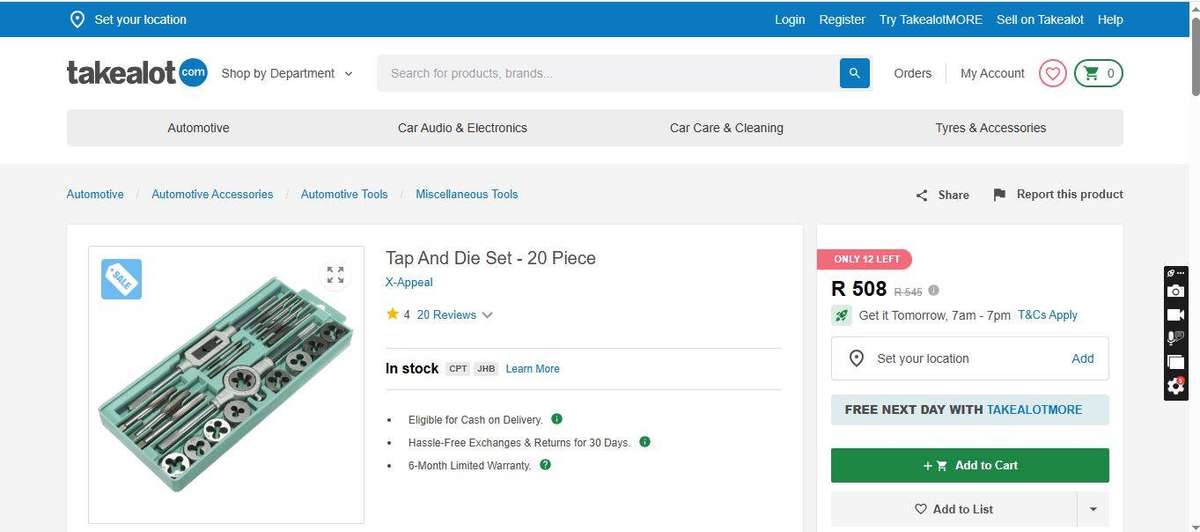This screenshot has width=1200, height=532.
Task: Click the location pin icon in top bar
Action: coord(78,19)
